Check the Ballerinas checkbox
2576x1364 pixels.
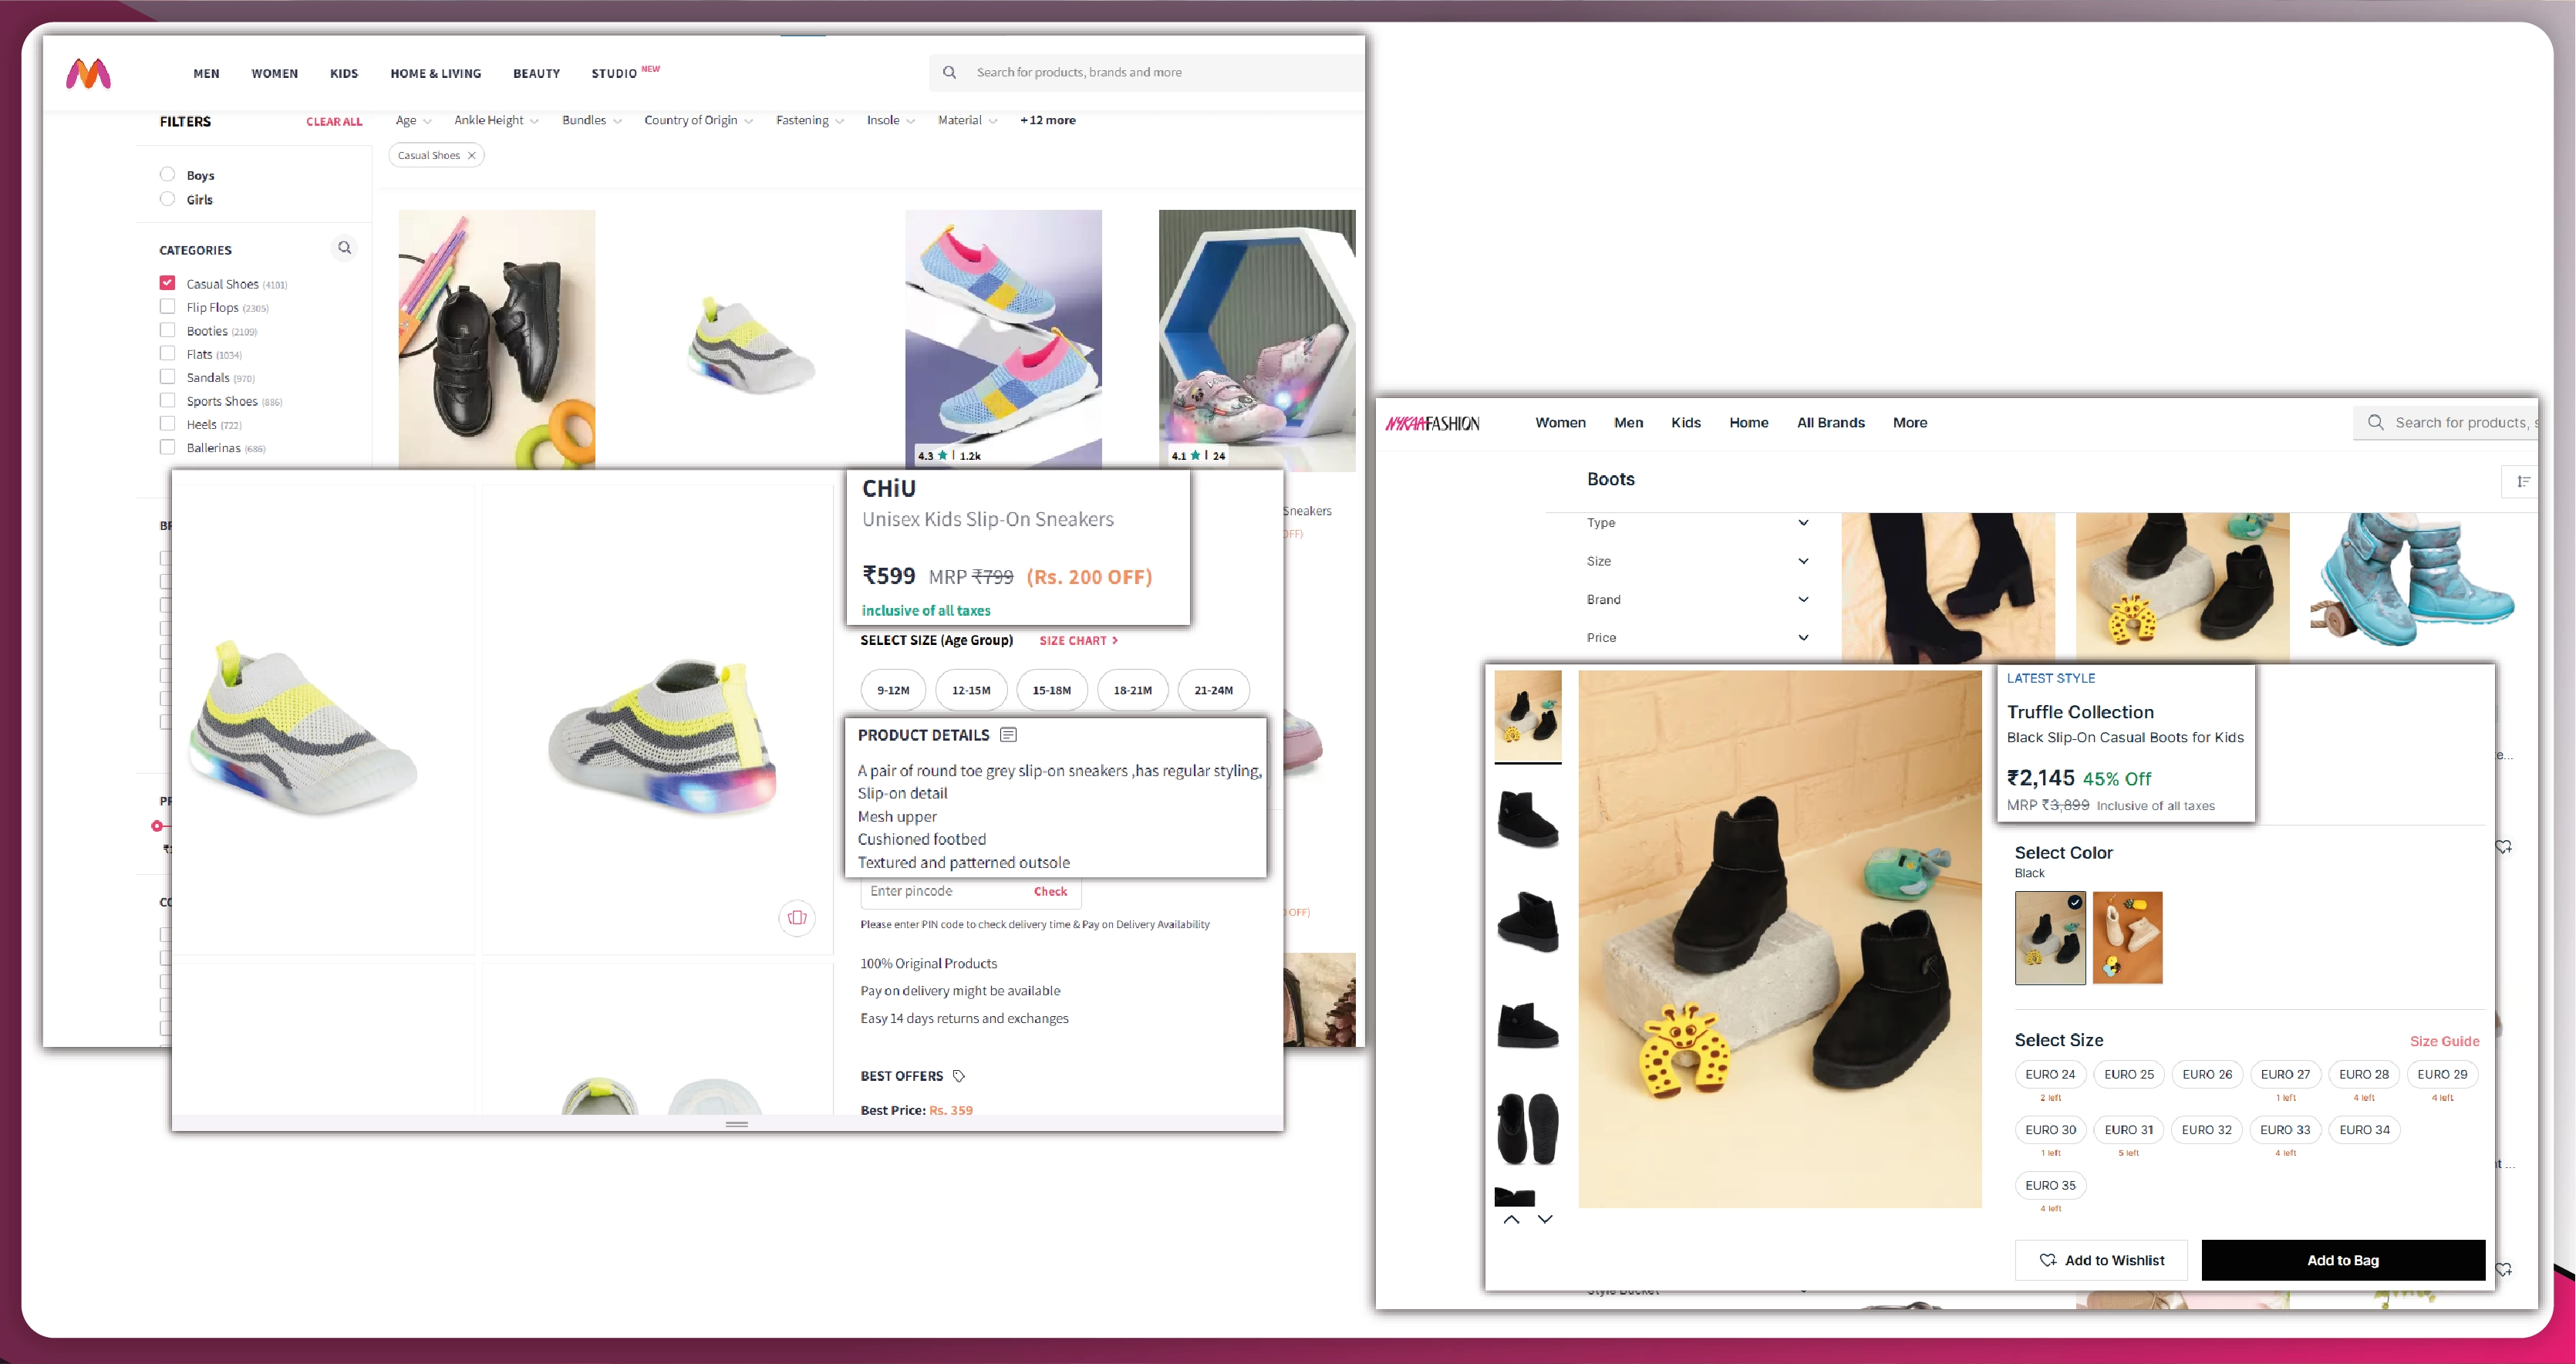(x=167, y=447)
